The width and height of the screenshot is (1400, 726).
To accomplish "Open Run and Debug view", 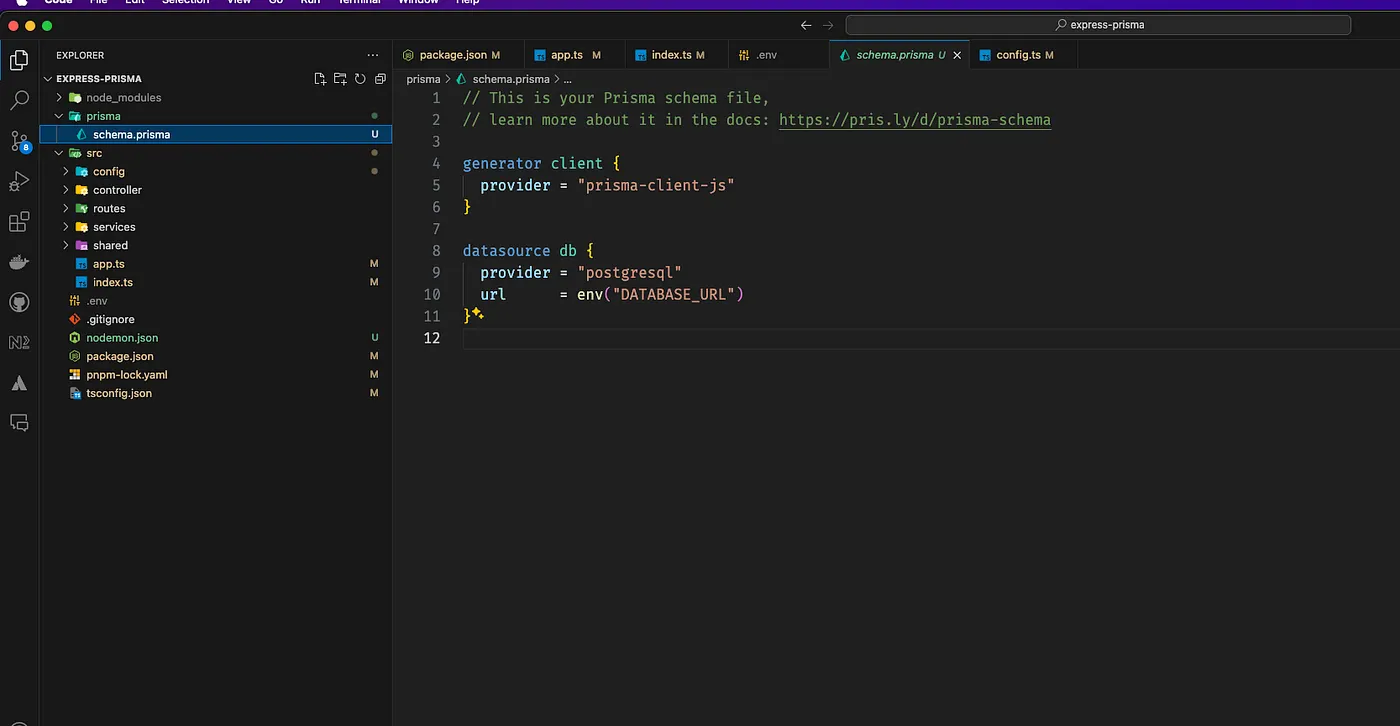I will tap(19, 182).
